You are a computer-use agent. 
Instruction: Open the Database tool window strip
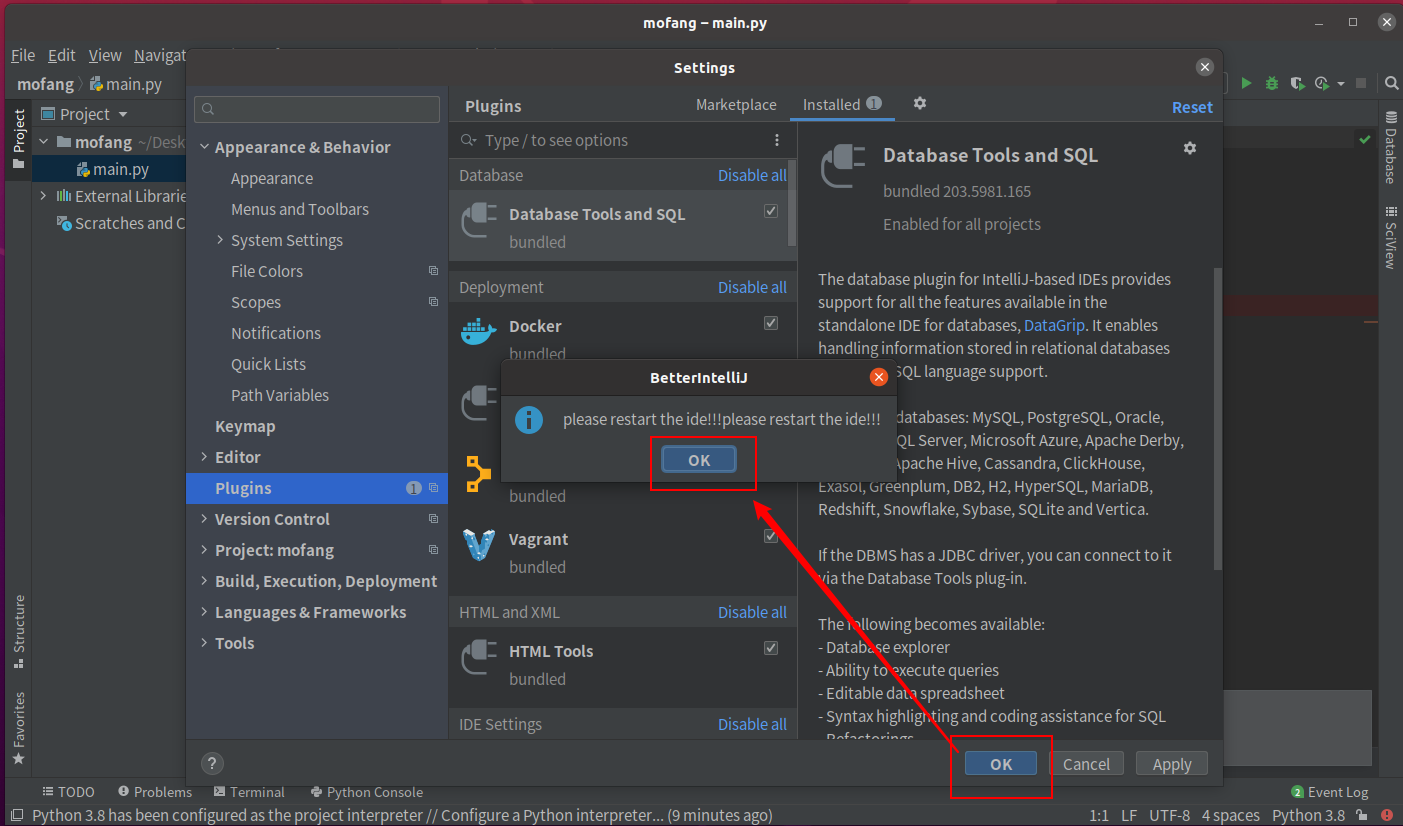(1390, 148)
